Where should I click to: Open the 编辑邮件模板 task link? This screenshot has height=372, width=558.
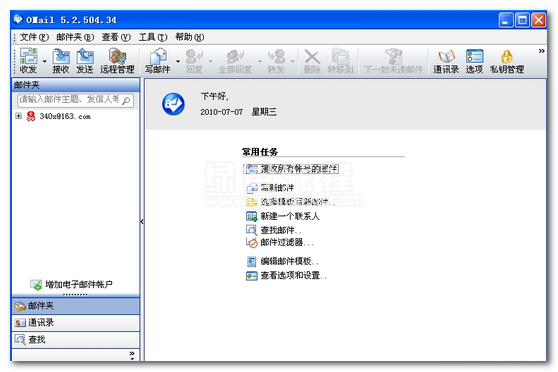(283, 261)
